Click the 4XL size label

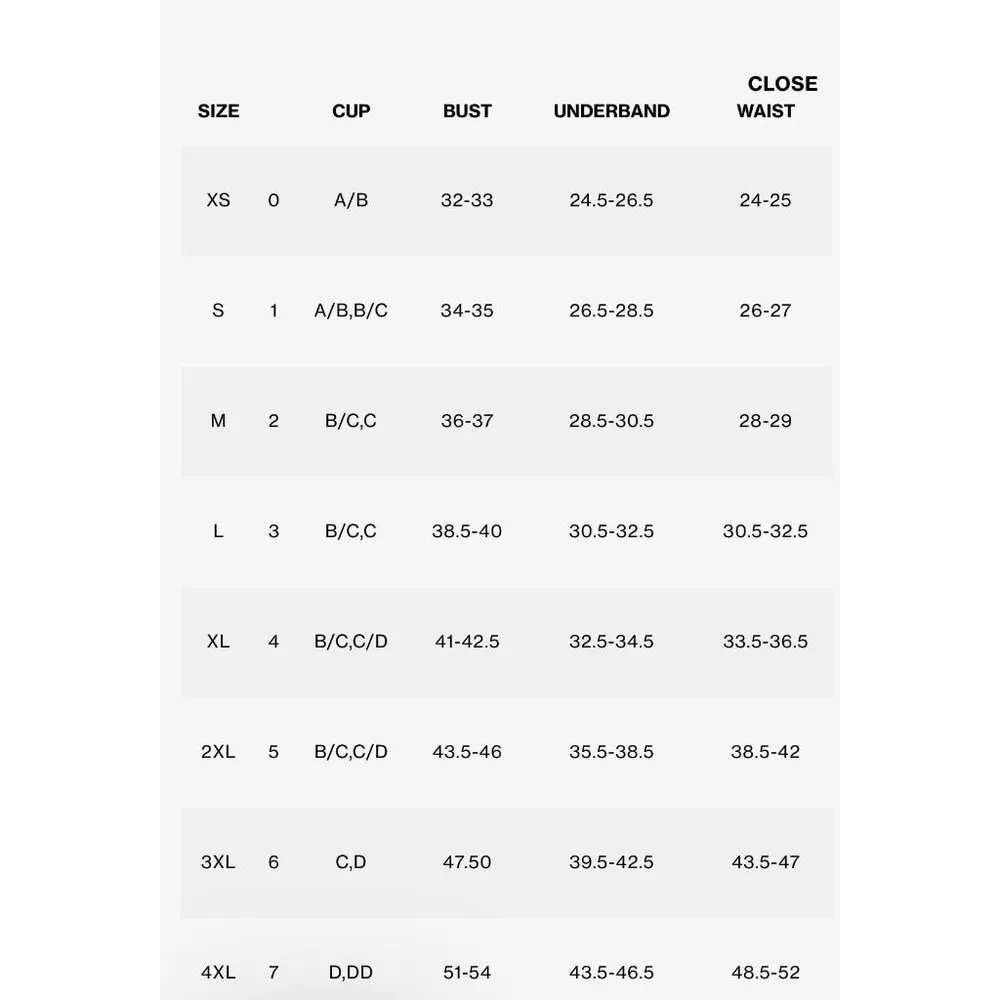coord(218,972)
